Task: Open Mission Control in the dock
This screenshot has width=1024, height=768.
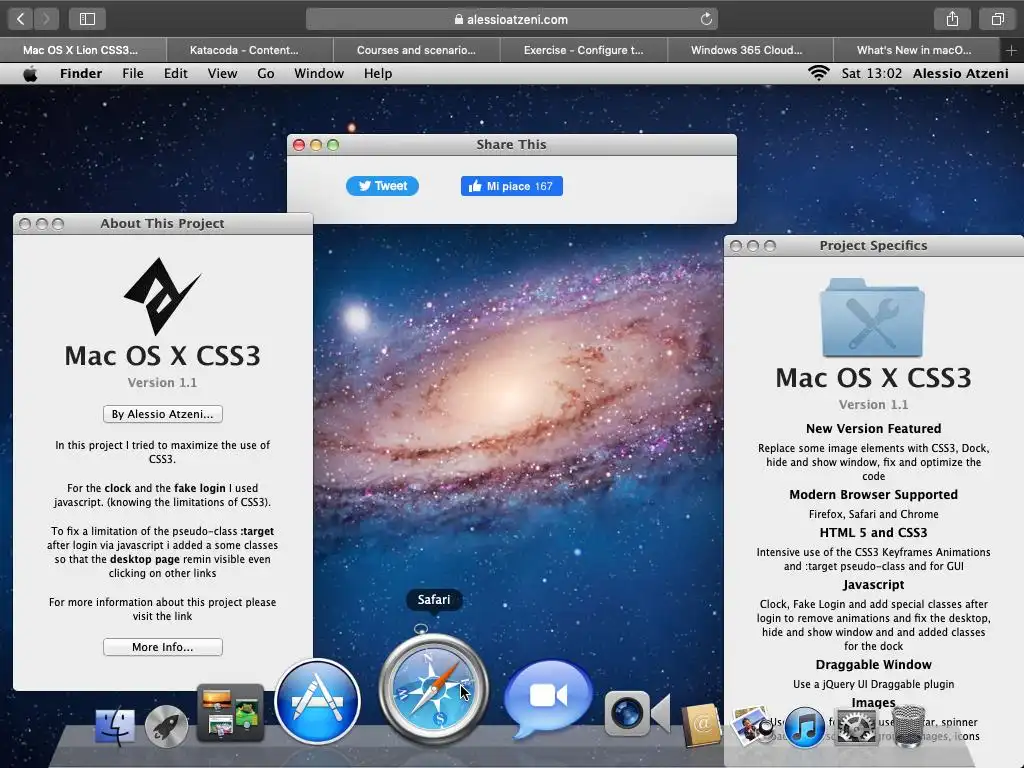Action: pos(231,713)
